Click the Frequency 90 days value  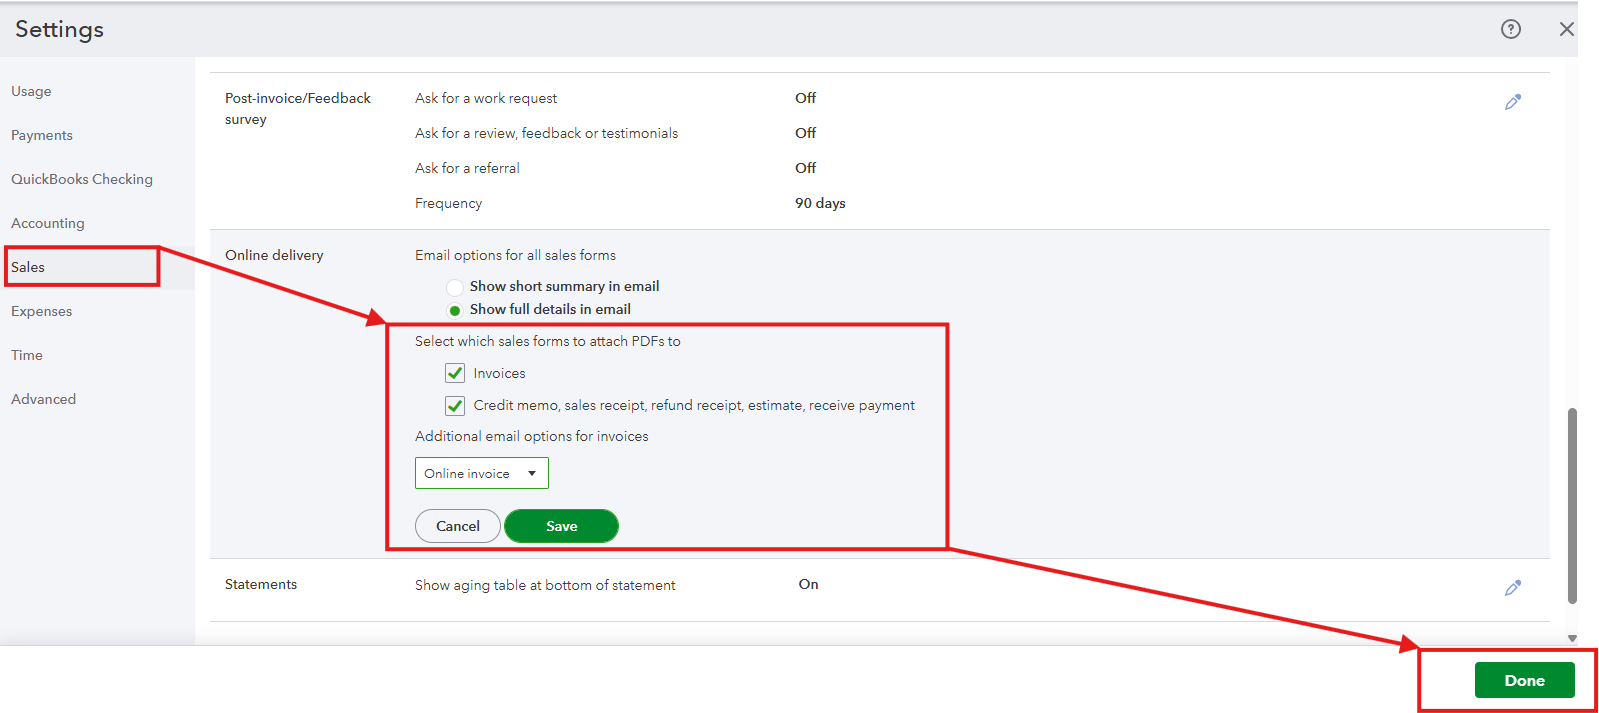(820, 203)
